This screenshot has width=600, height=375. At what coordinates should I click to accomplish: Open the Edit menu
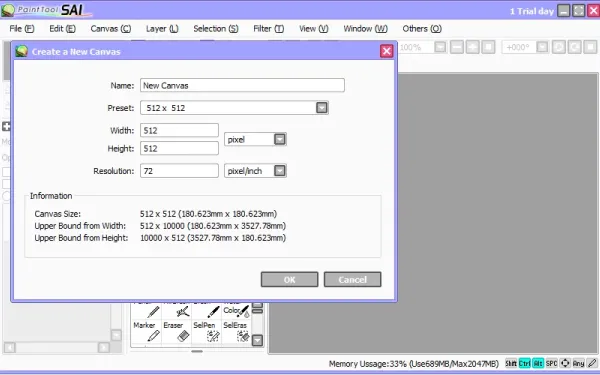tap(62, 29)
